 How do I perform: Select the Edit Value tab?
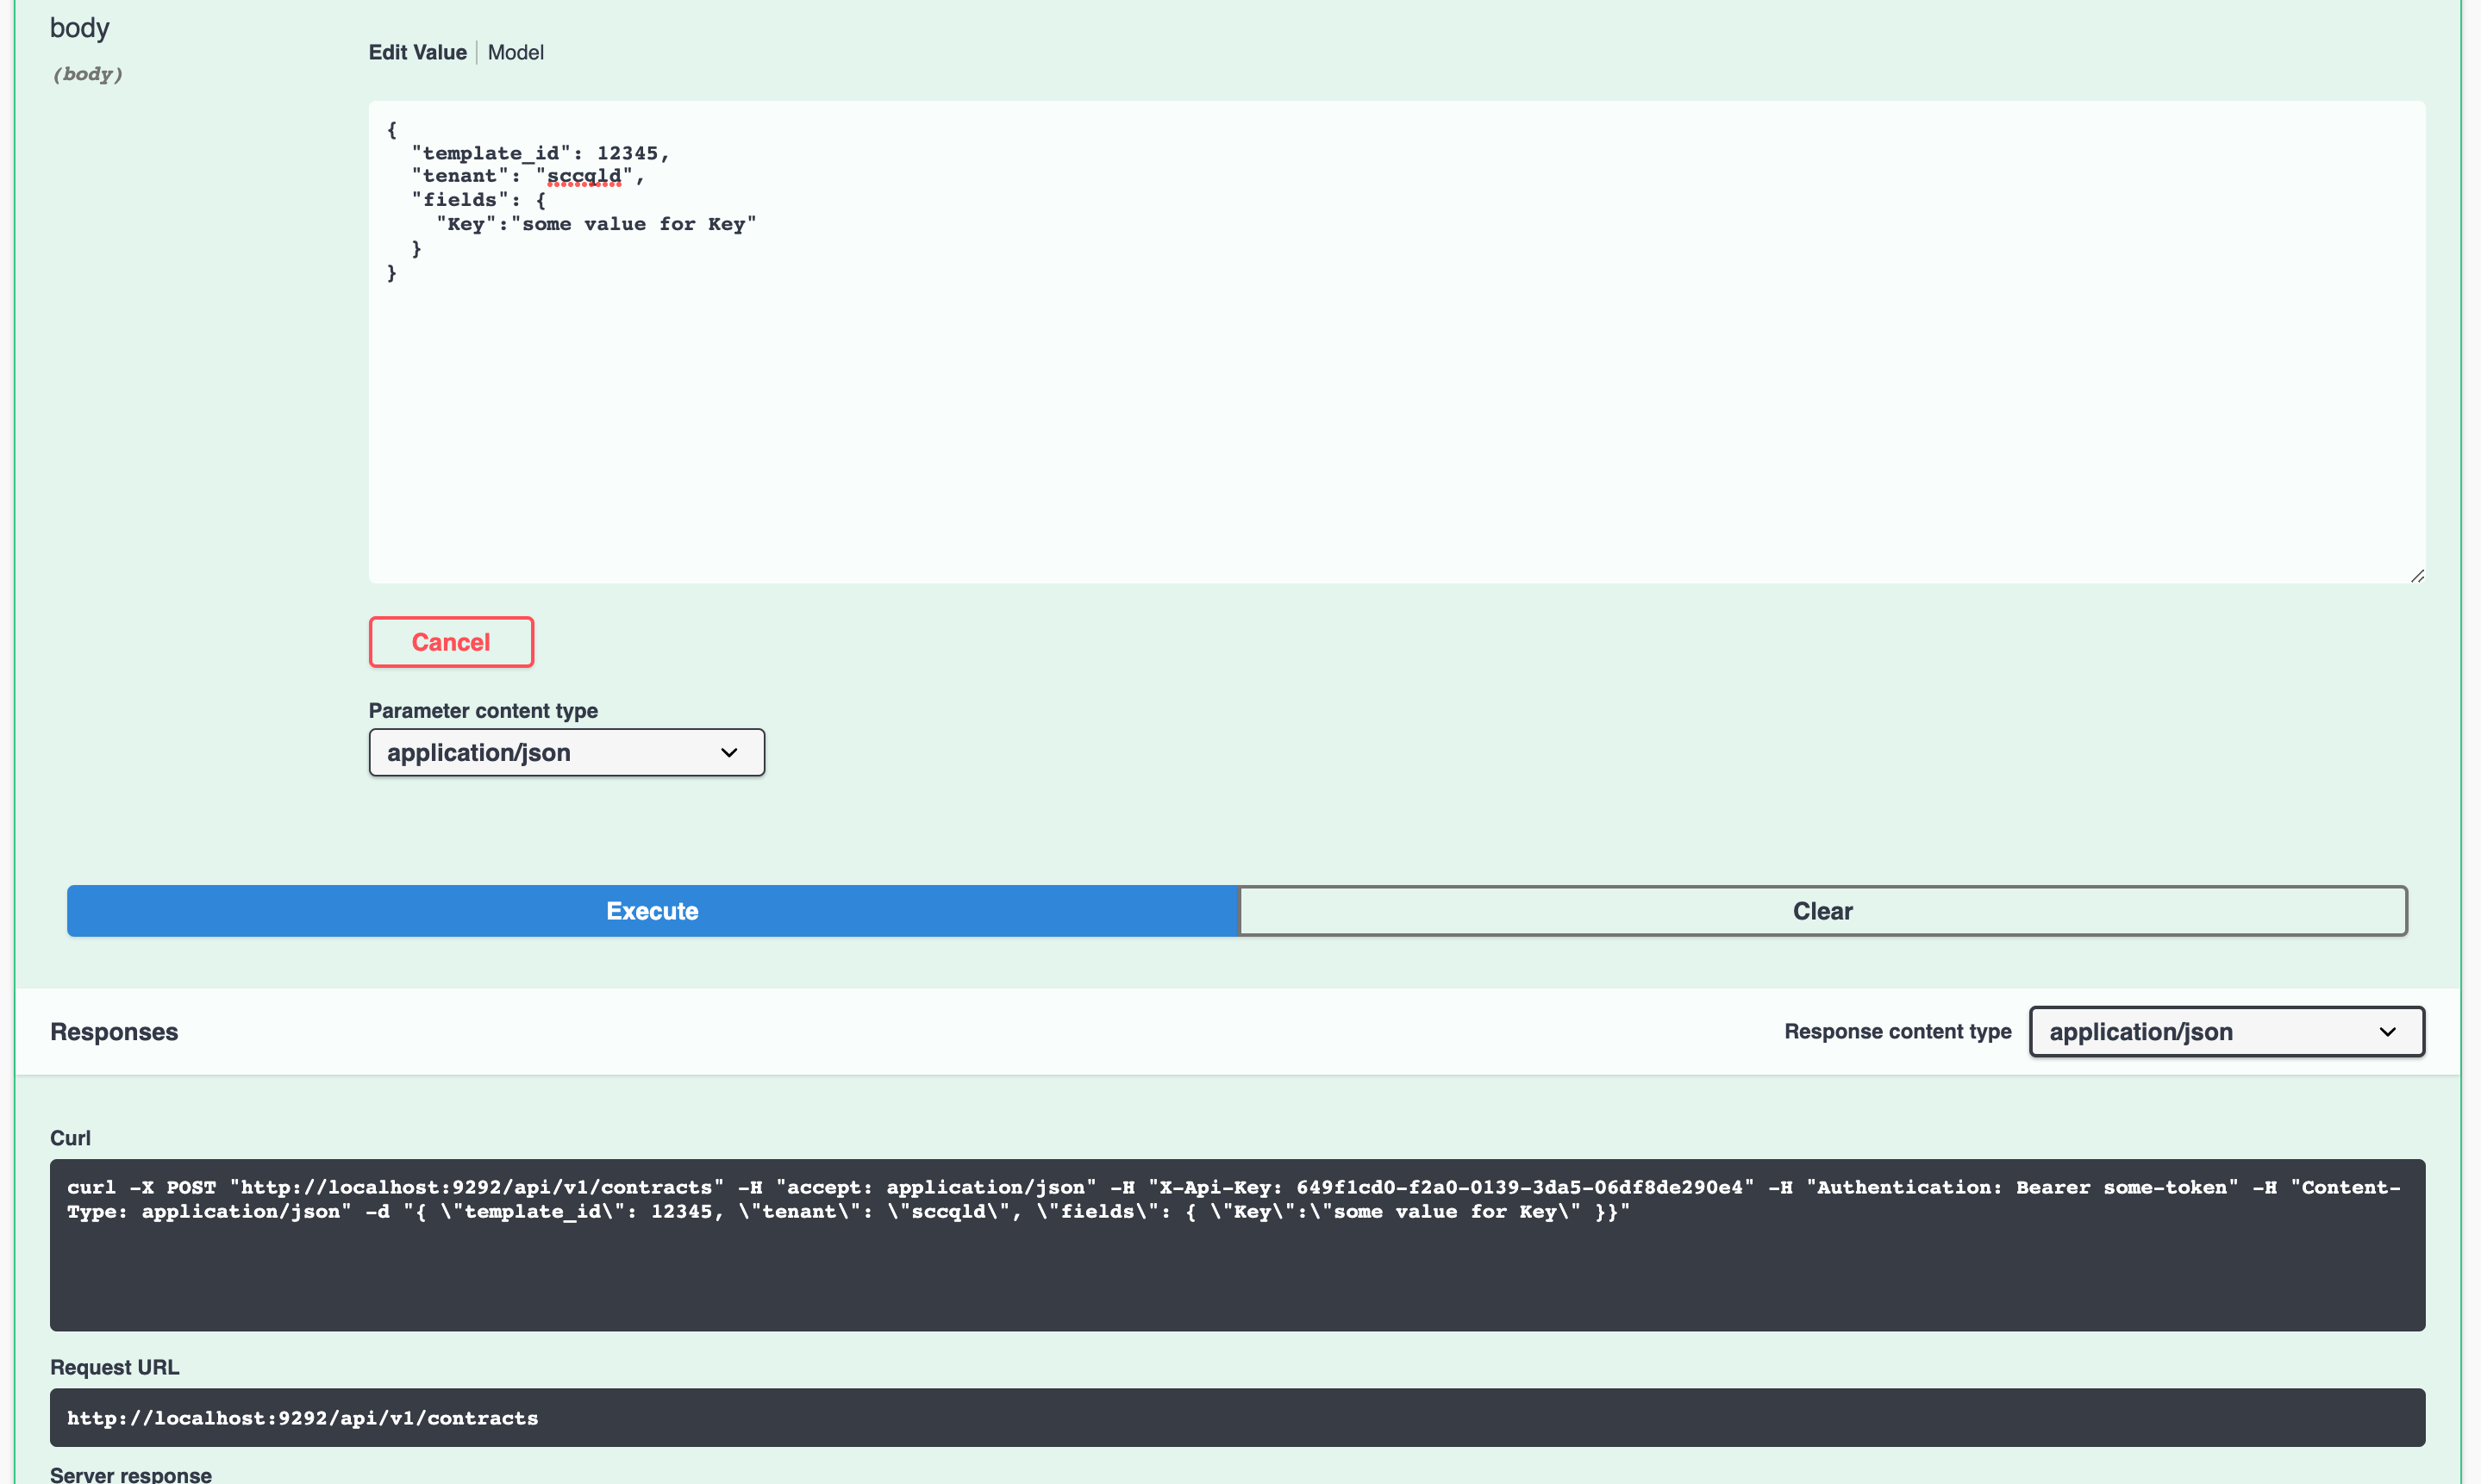(417, 52)
